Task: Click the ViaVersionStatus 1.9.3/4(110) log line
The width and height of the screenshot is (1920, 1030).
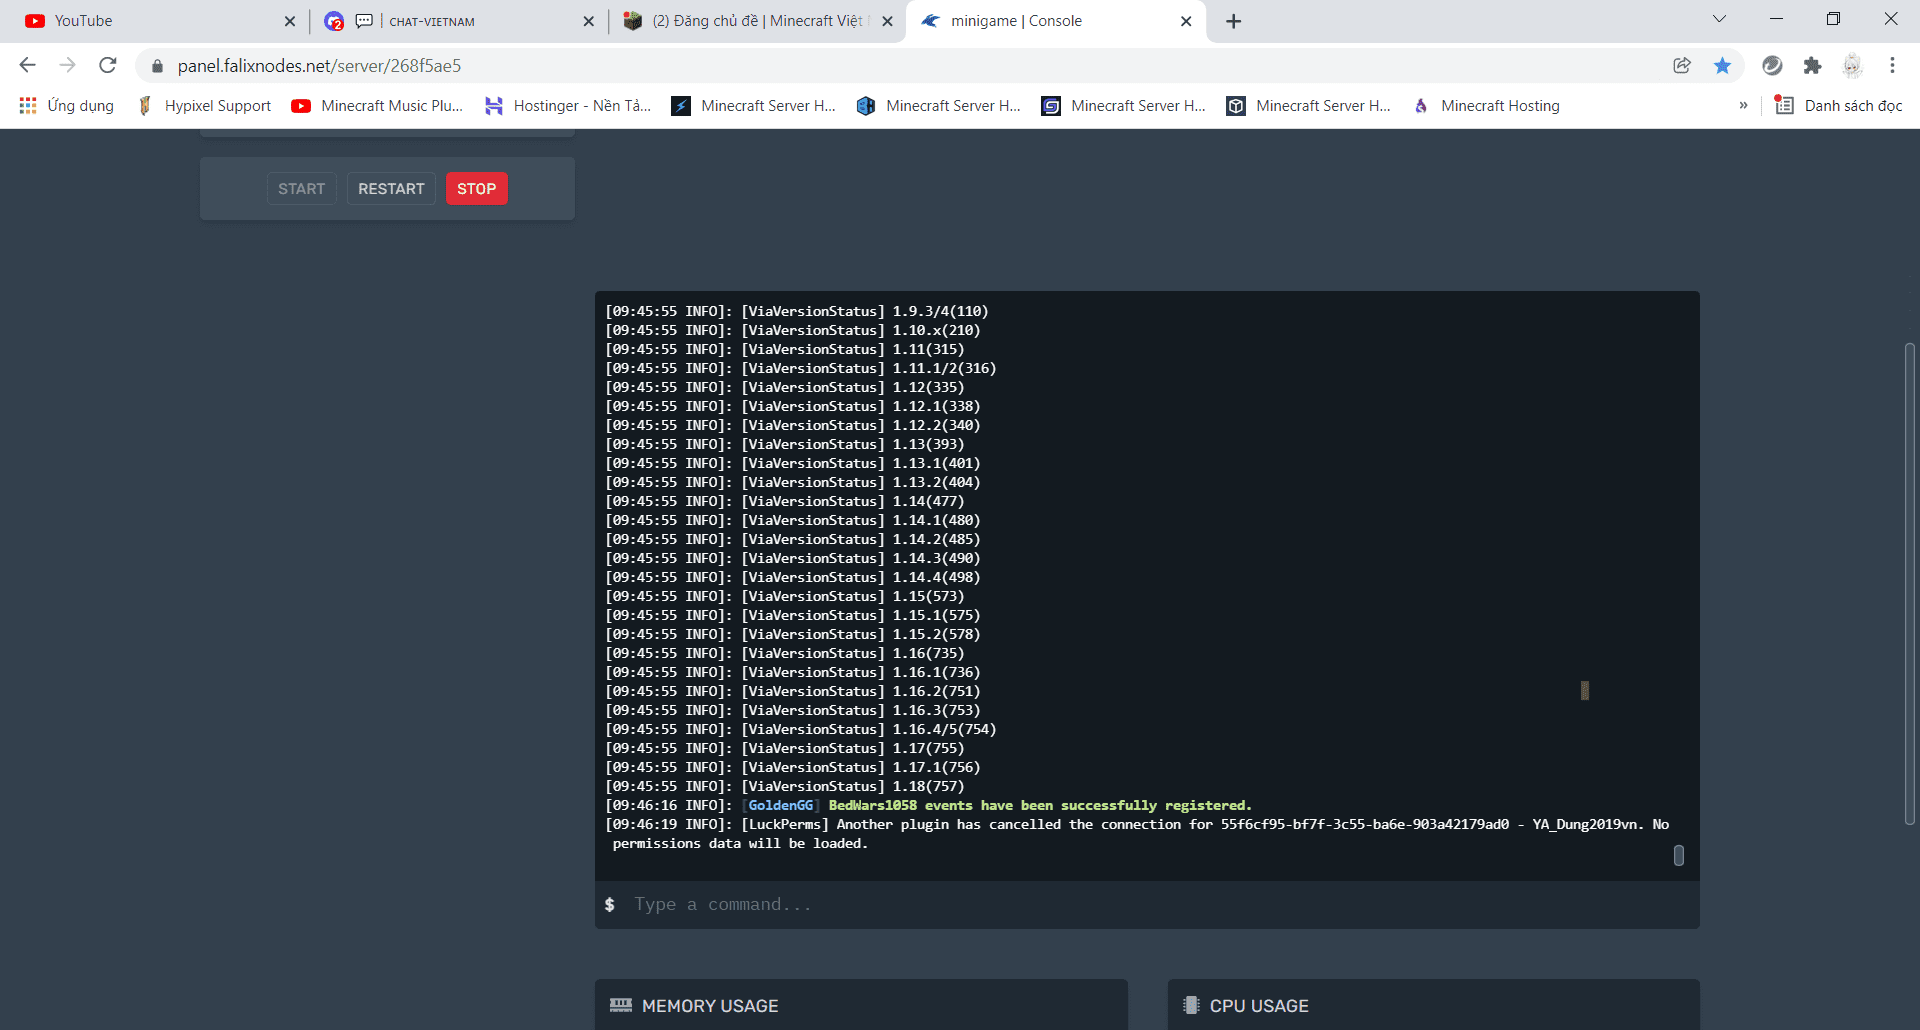Action: (797, 311)
